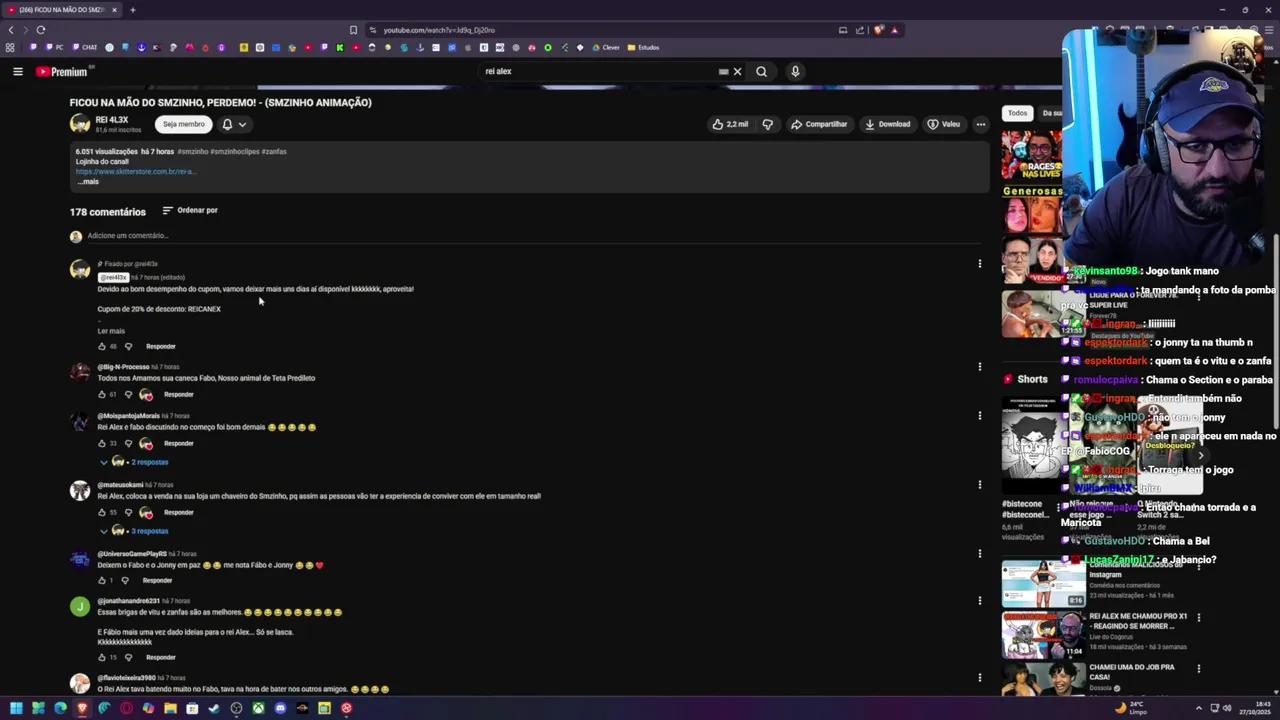Open options for the MoisportojaMorais comment
This screenshot has height=720, width=1280.
tap(979, 416)
